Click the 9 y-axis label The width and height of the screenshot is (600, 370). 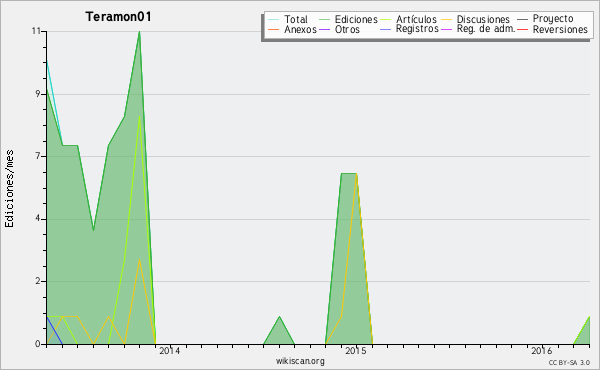(x=38, y=94)
